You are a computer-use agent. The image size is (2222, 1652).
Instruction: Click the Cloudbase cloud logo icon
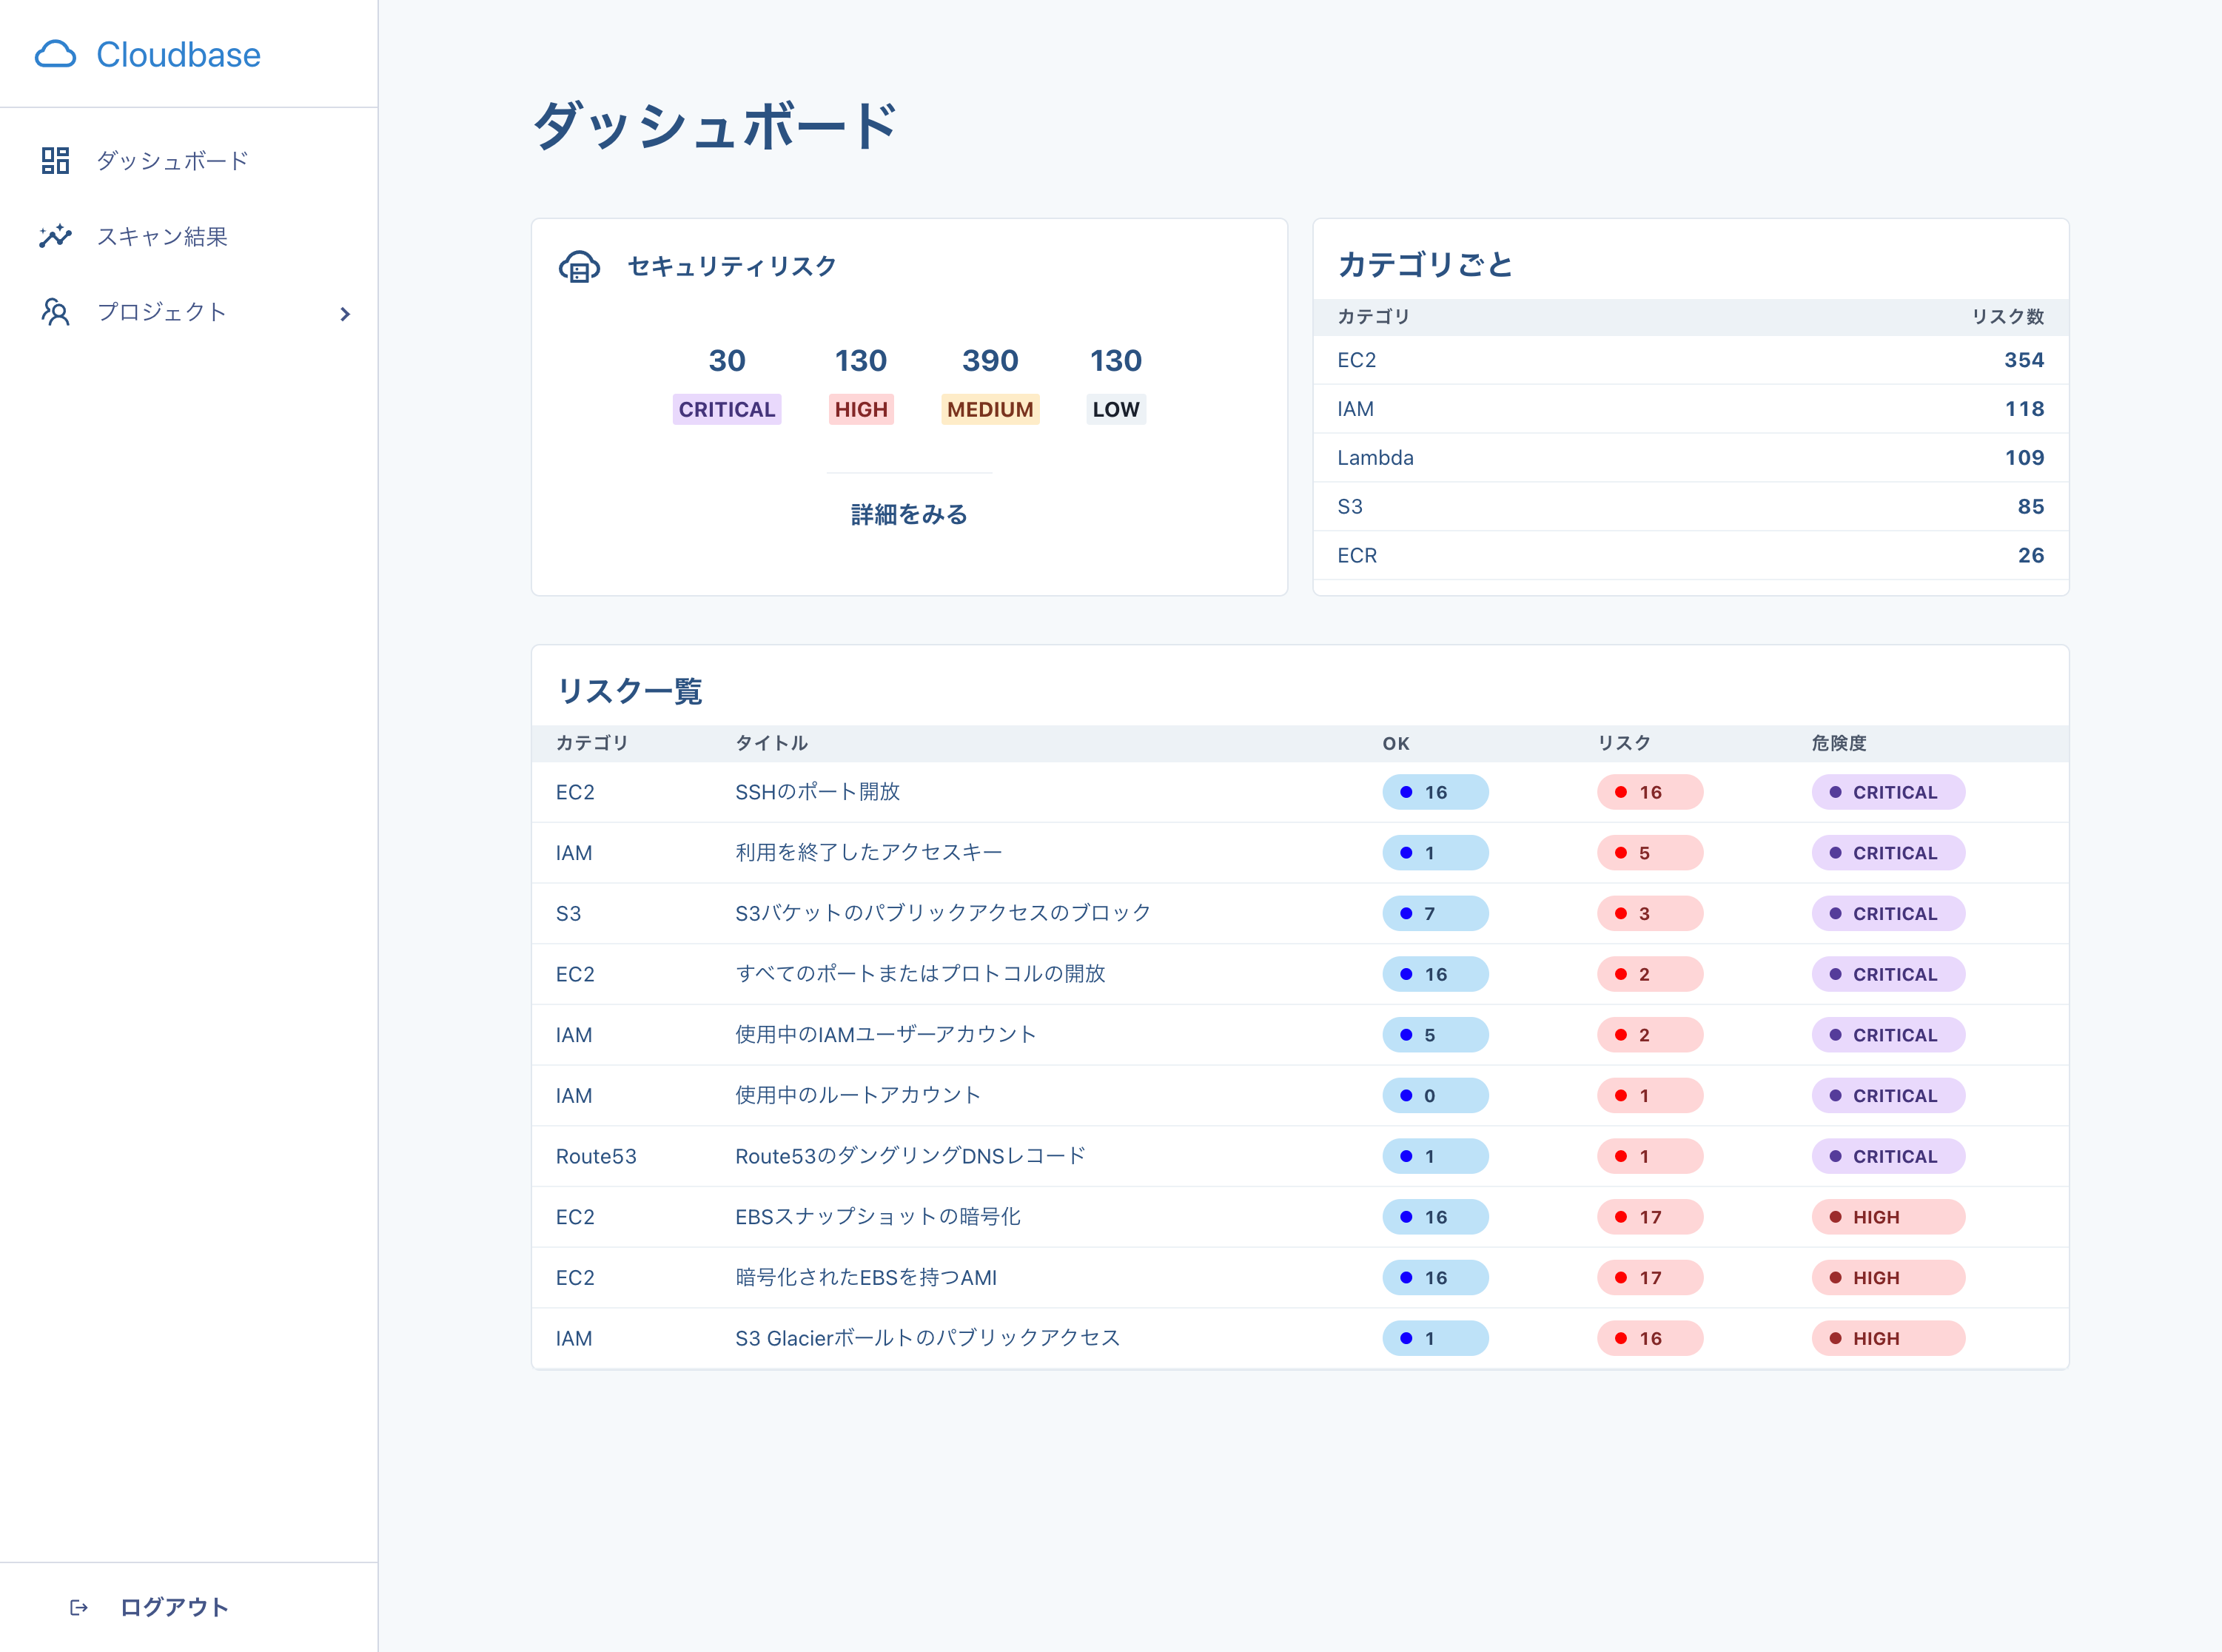[x=55, y=54]
